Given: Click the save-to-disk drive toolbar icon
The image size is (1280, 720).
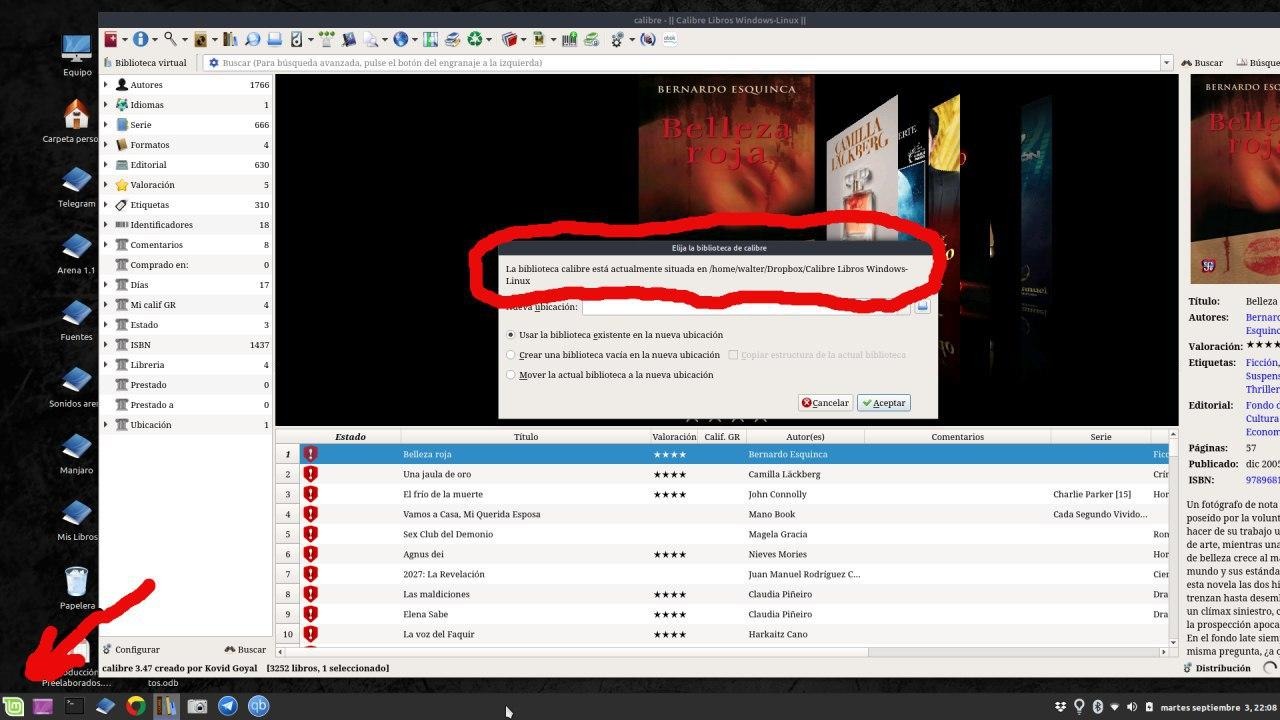Looking at the screenshot, I should (x=274, y=39).
